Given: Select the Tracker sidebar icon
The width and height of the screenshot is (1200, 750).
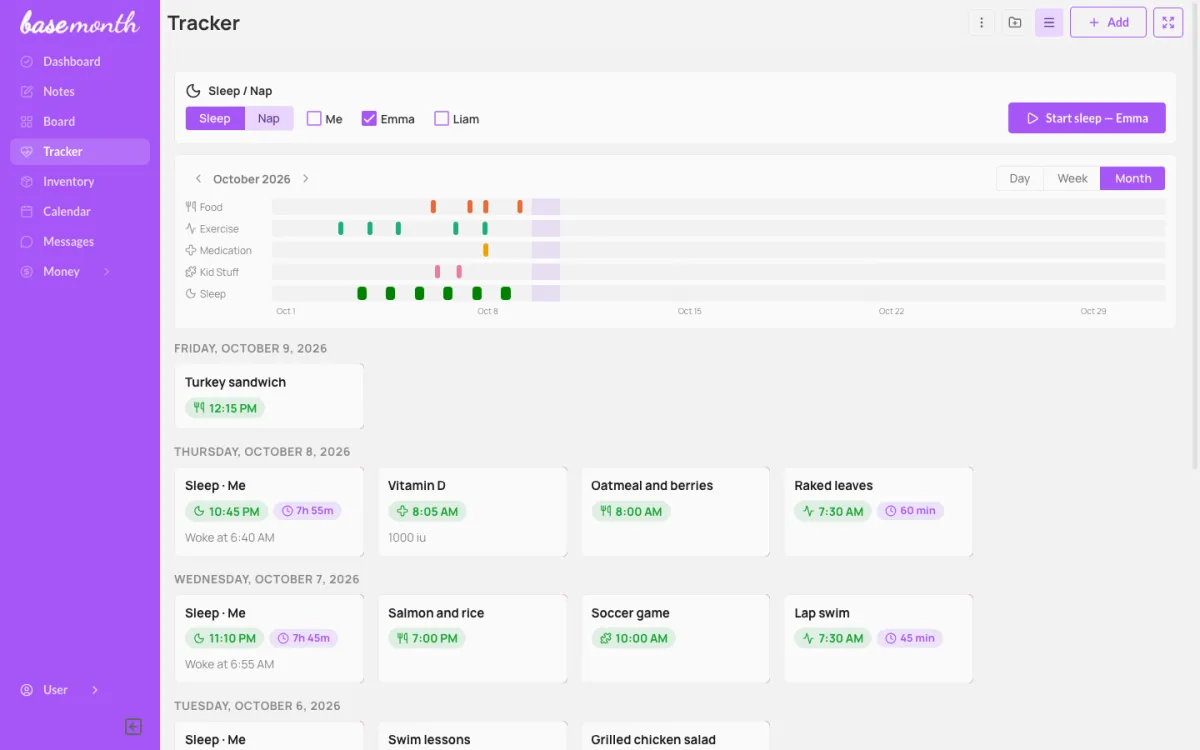Looking at the screenshot, I should 27,151.
